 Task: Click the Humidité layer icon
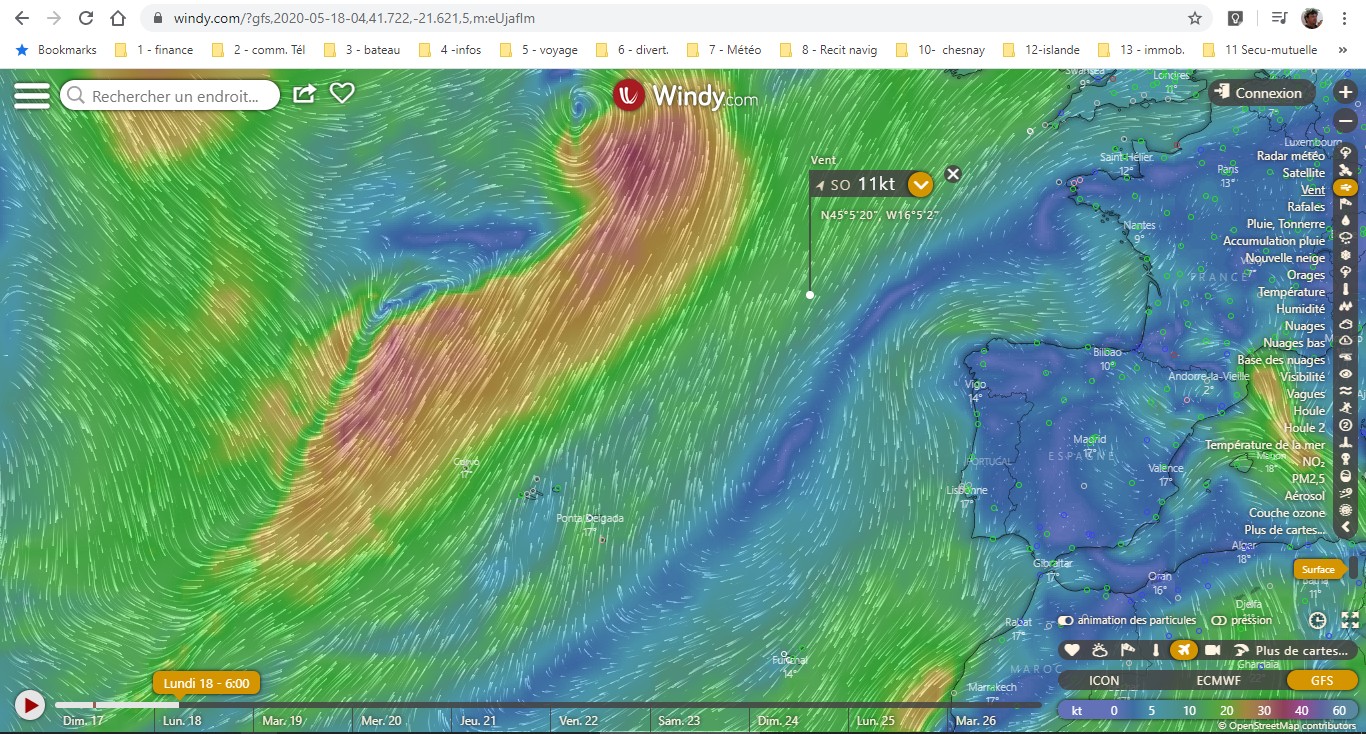click(1345, 308)
